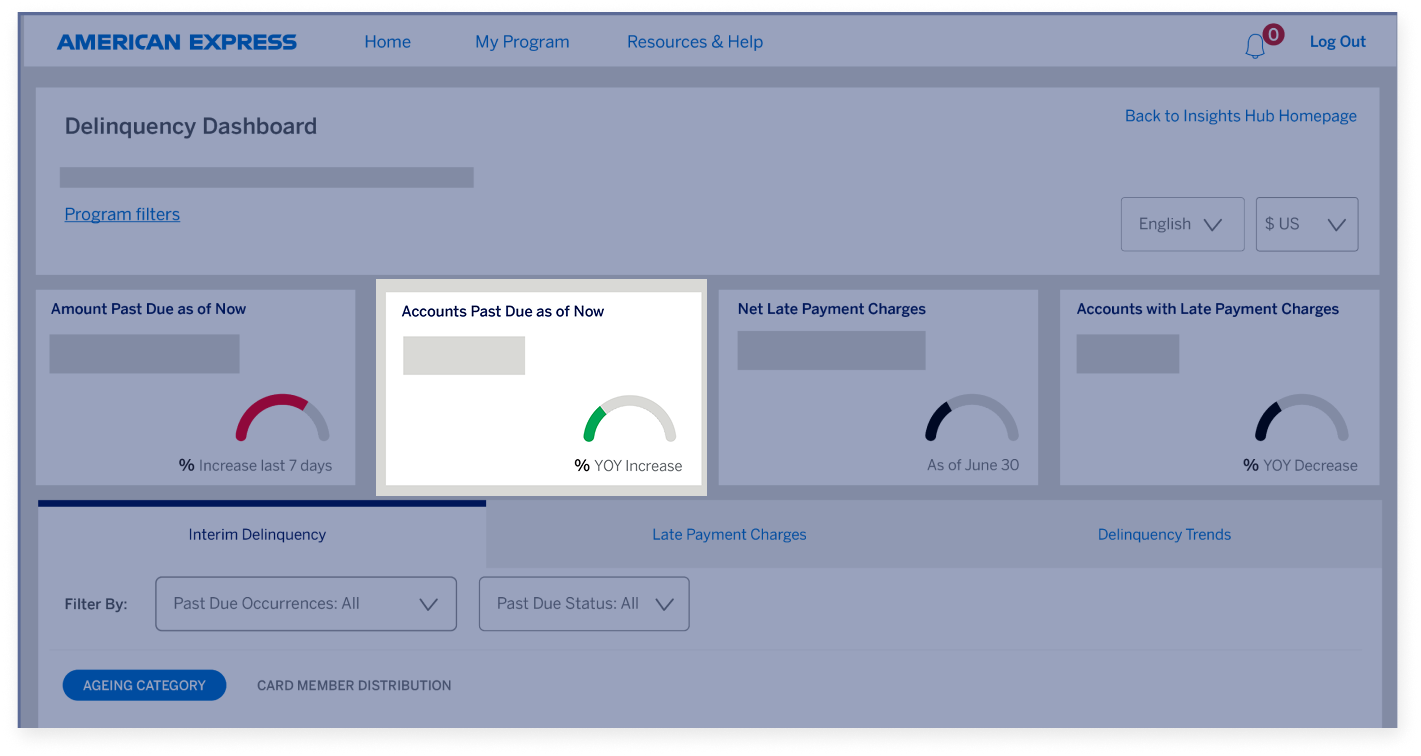Go Back to Insights Hub Homepage
The height and width of the screenshot is (756, 1421).
[x=1240, y=116]
